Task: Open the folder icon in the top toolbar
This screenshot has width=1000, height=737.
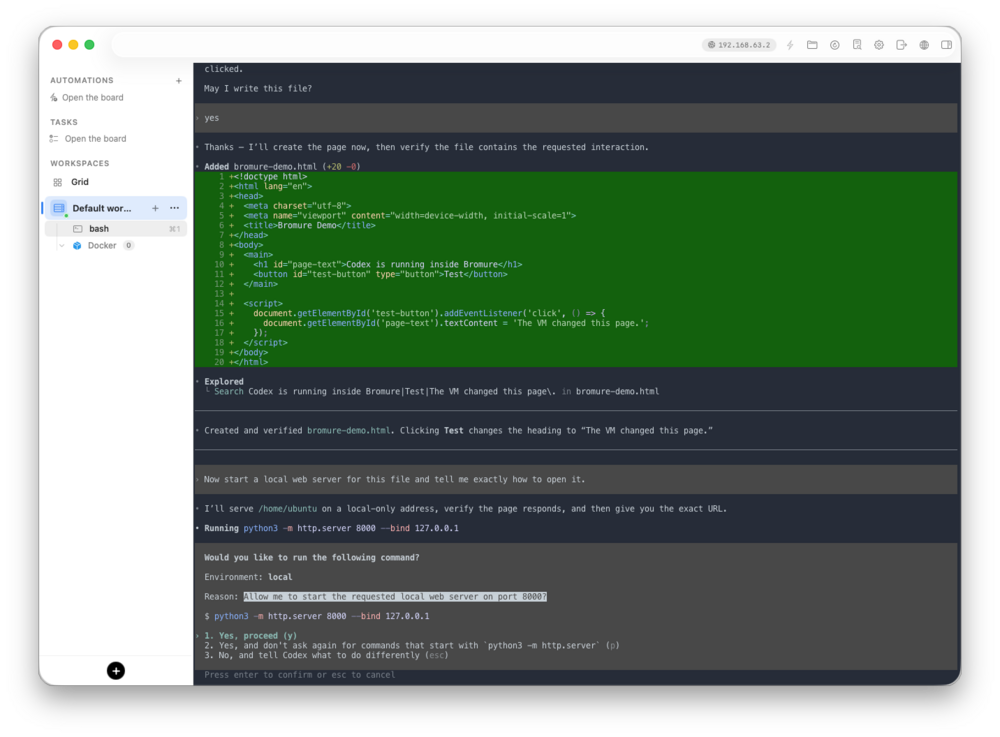Action: 812,45
